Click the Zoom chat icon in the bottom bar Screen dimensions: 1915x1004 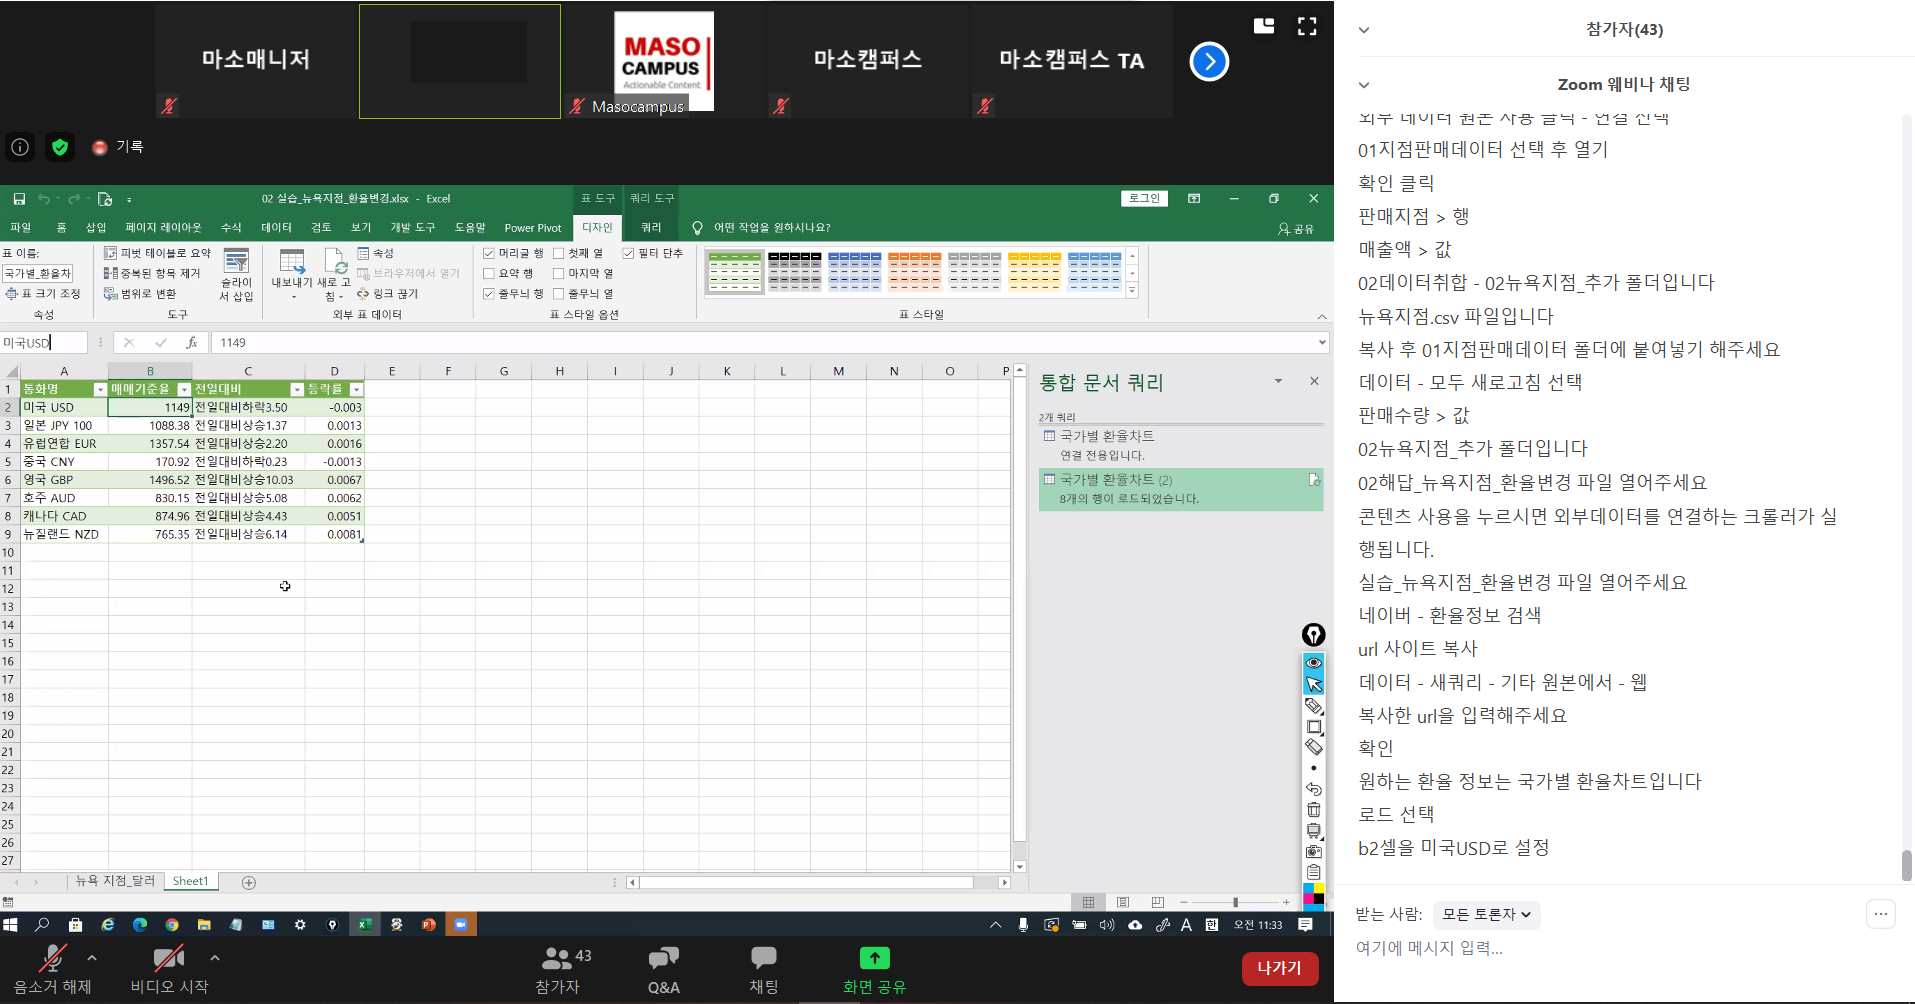pyautogui.click(x=763, y=959)
